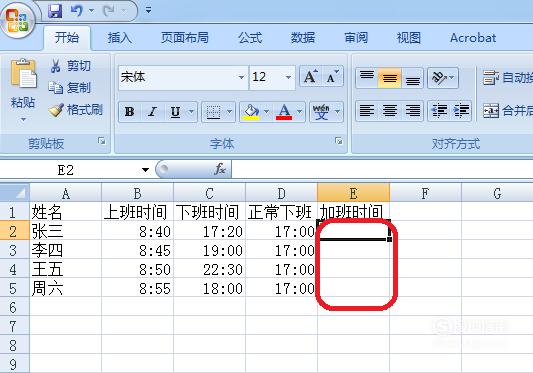Viewport: 533px width, 373px height.
Task: Expand the borders options arrow
Action: pyautogui.click(x=229, y=112)
